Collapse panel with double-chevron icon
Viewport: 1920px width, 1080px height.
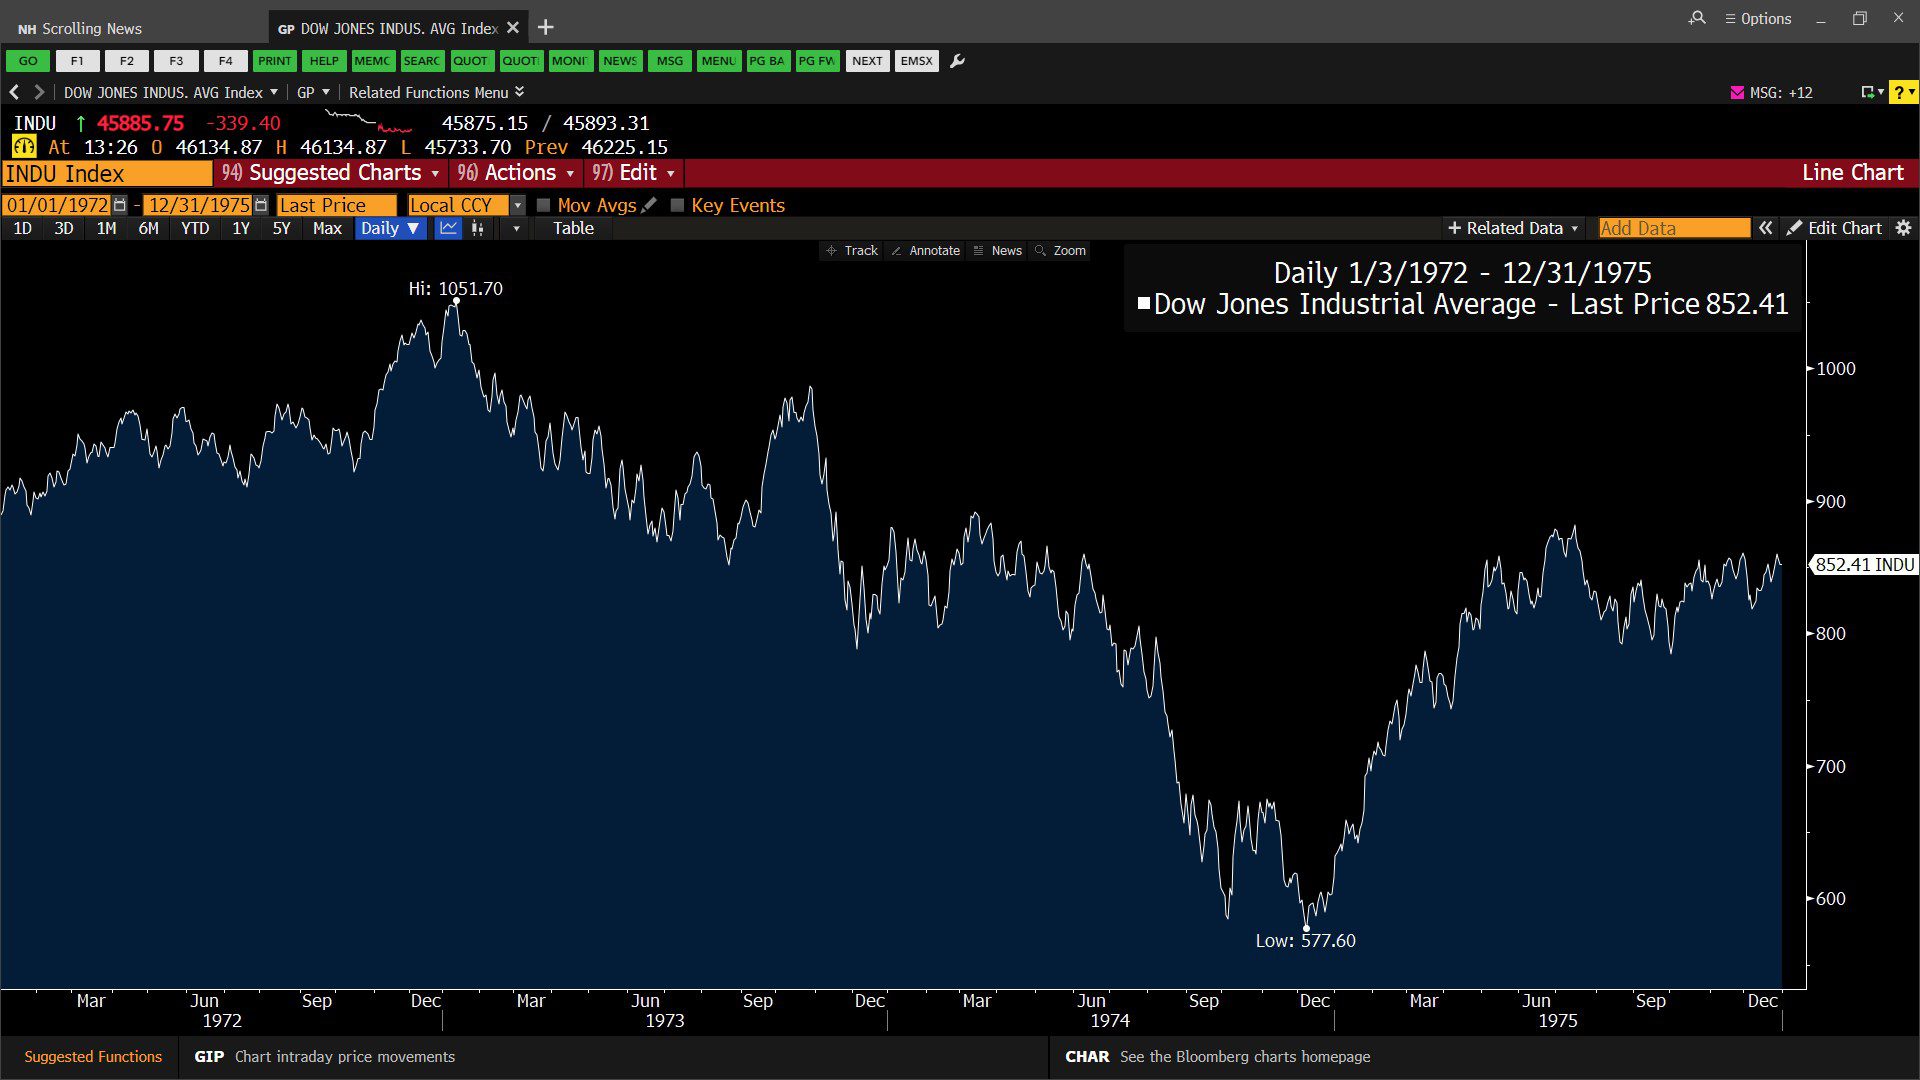point(1766,228)
